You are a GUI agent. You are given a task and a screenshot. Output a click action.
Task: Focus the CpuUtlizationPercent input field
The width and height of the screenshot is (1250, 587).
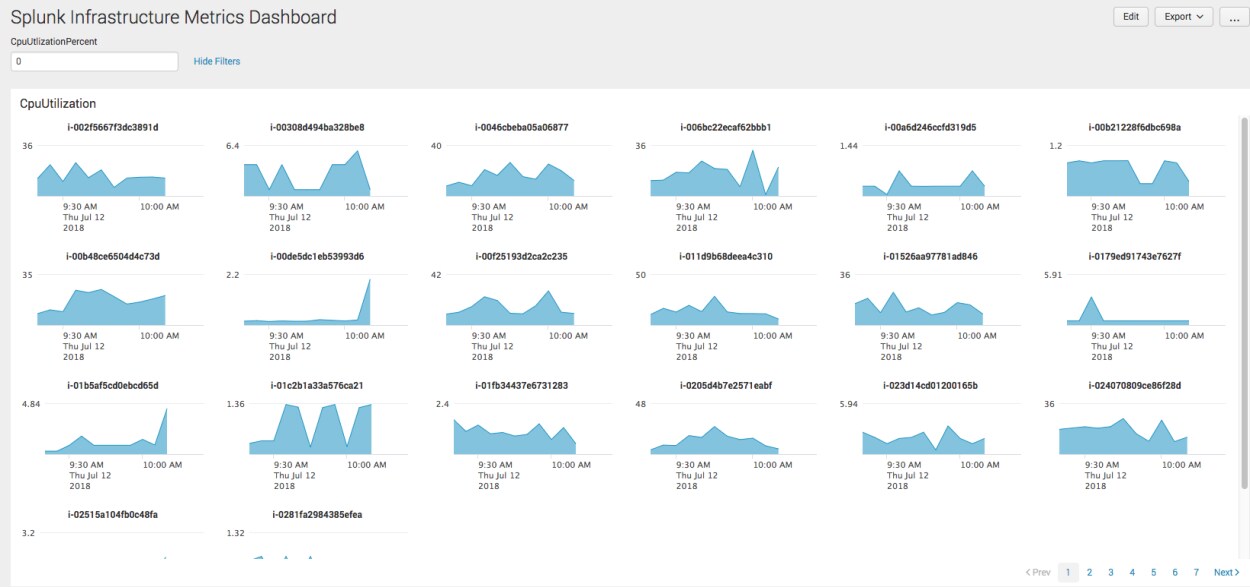coord(94,61)
